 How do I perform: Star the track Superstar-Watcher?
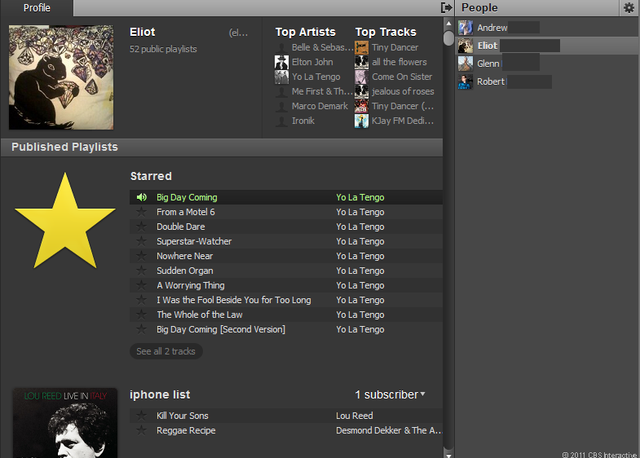pyautogui.click(x=142, y=241)
